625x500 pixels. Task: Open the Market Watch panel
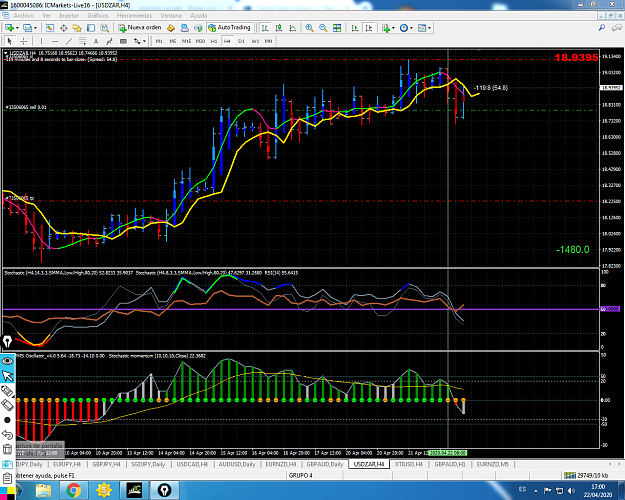49,28
